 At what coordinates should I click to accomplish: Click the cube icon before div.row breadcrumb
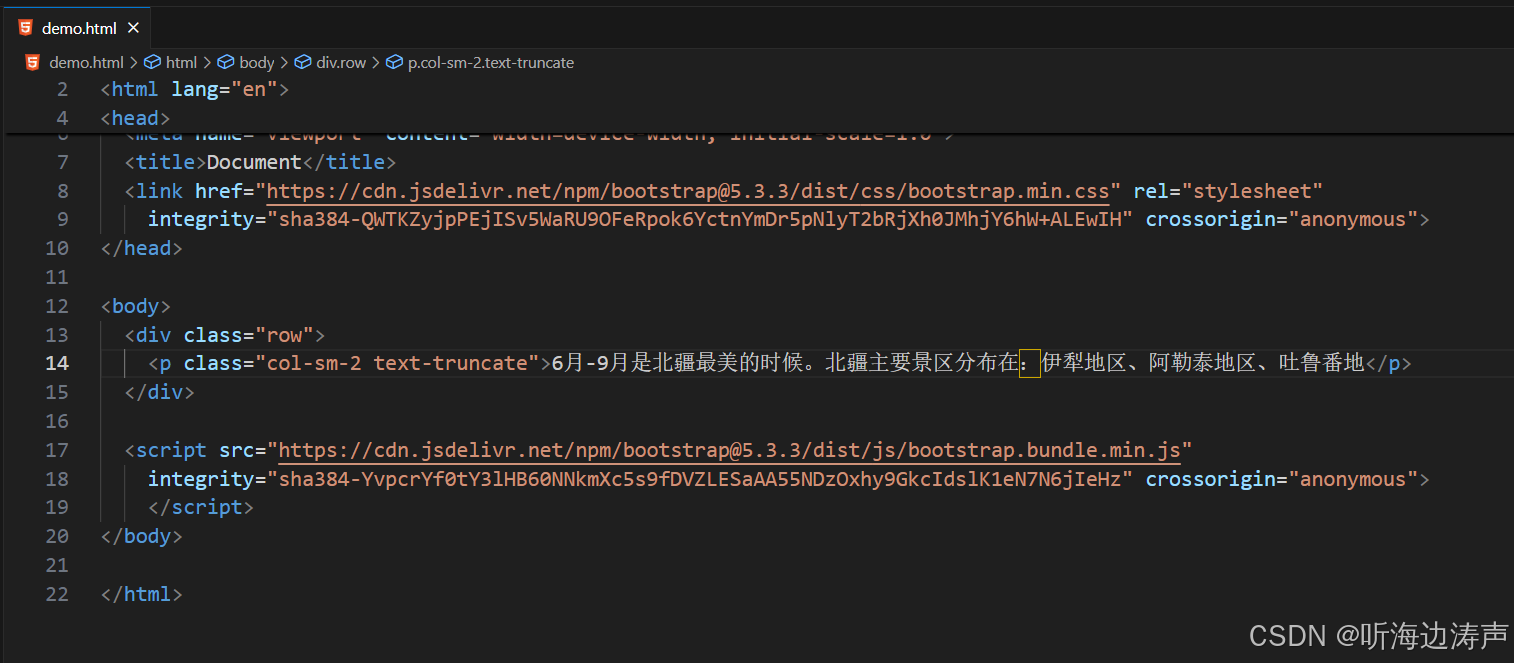click(303, 62)
